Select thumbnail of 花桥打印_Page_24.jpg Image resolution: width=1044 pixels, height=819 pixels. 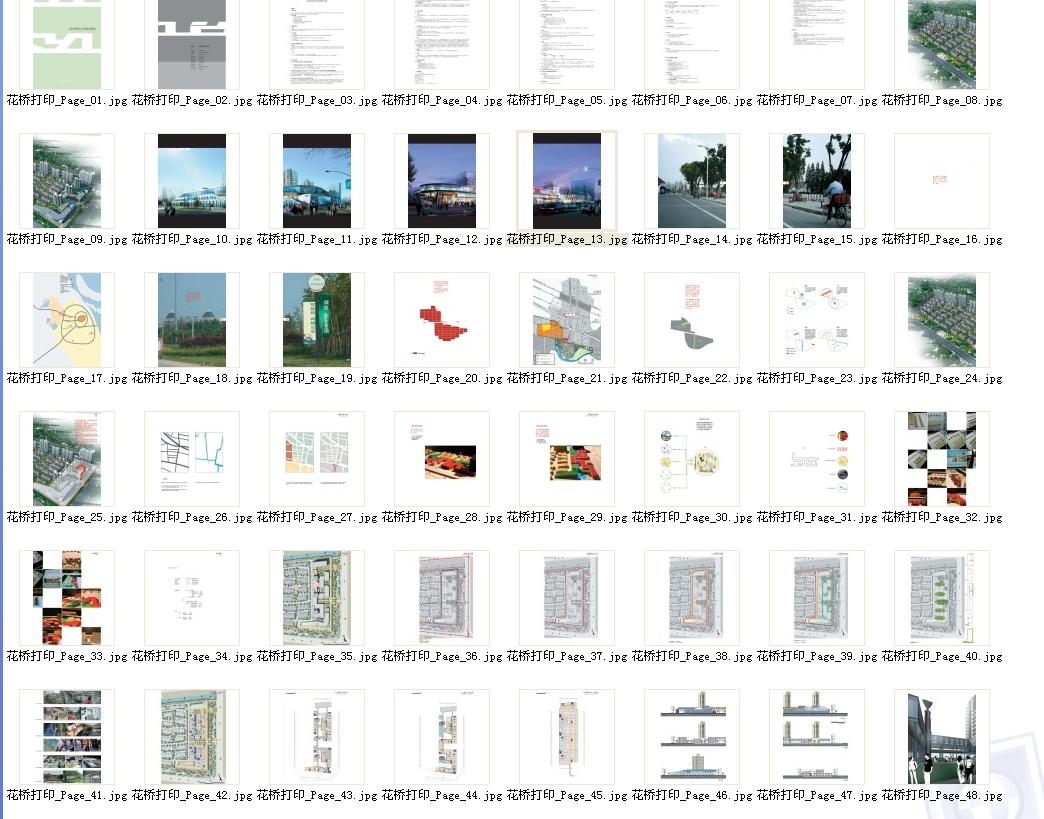[x=941, y=320]
